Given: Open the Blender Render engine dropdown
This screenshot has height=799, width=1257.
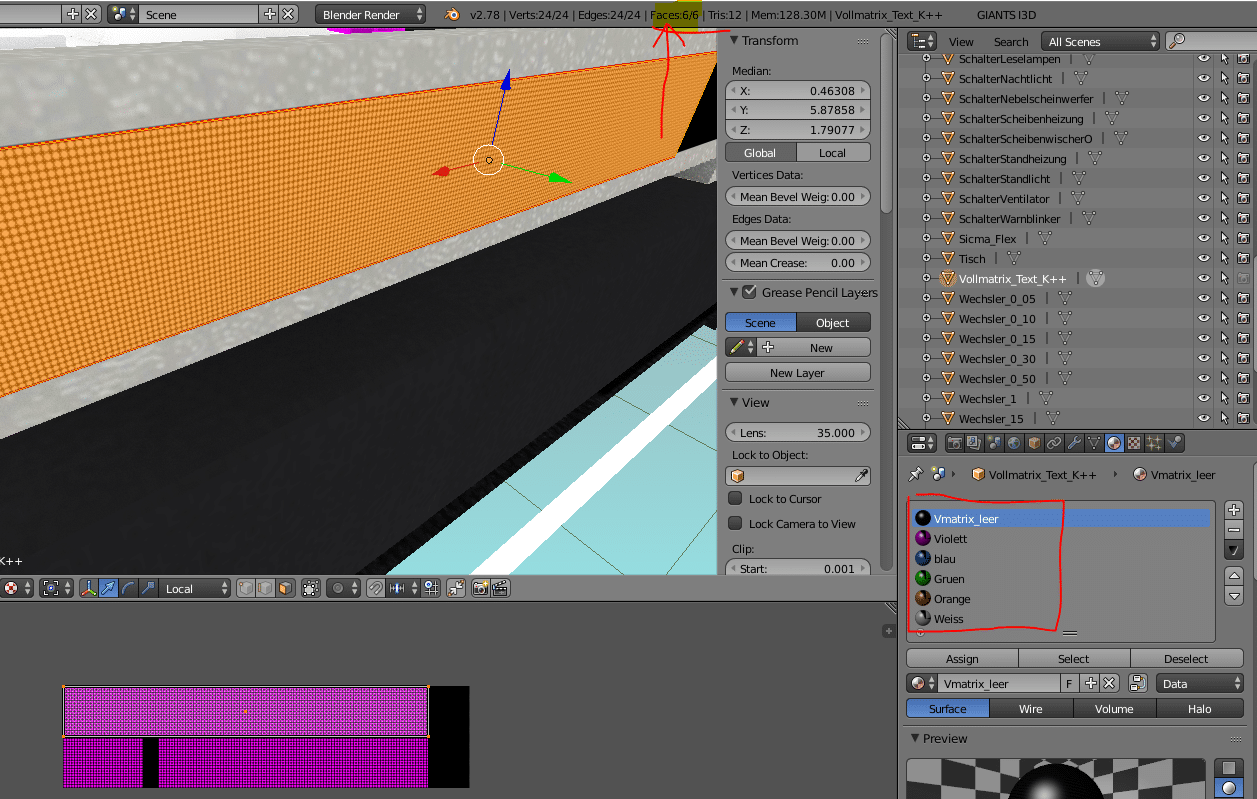Looking at the screenshot, I should (370, 15).
